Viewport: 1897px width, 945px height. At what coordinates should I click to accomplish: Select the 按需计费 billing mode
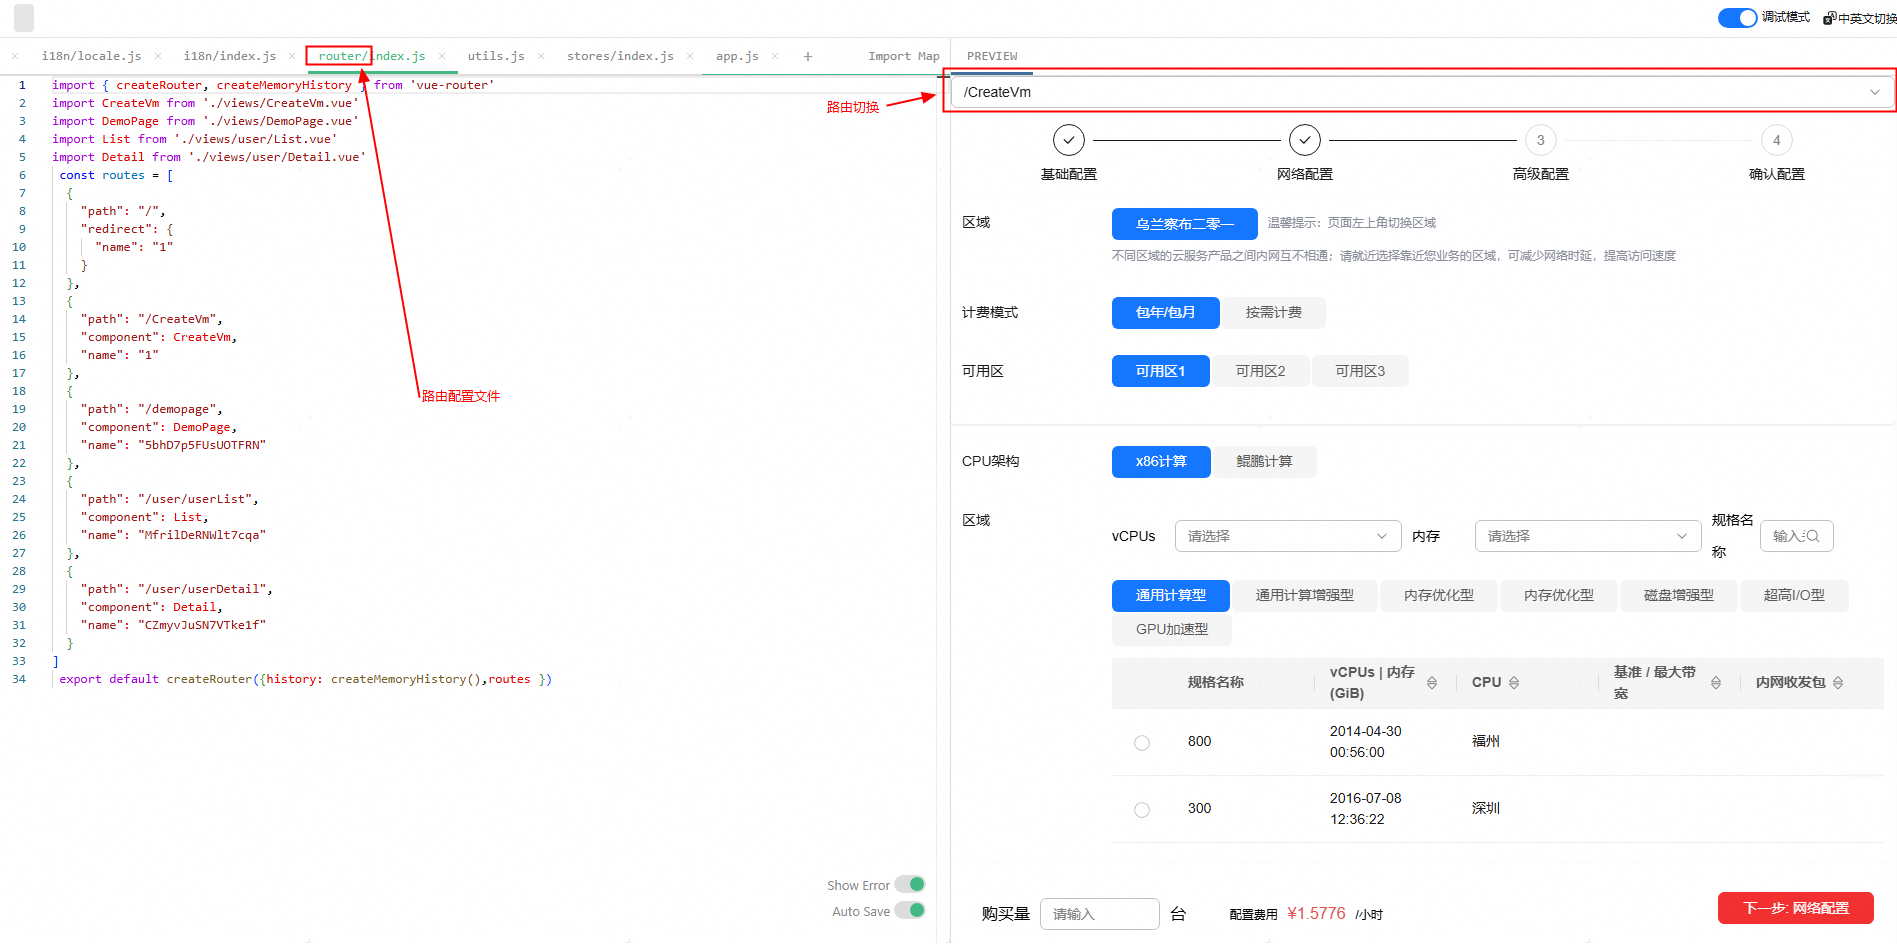coord(1273,312)
